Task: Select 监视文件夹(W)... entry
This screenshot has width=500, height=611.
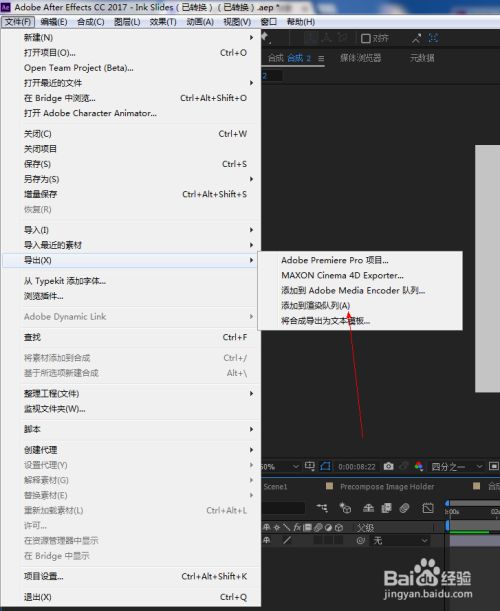Action: (x=131, y=409)
